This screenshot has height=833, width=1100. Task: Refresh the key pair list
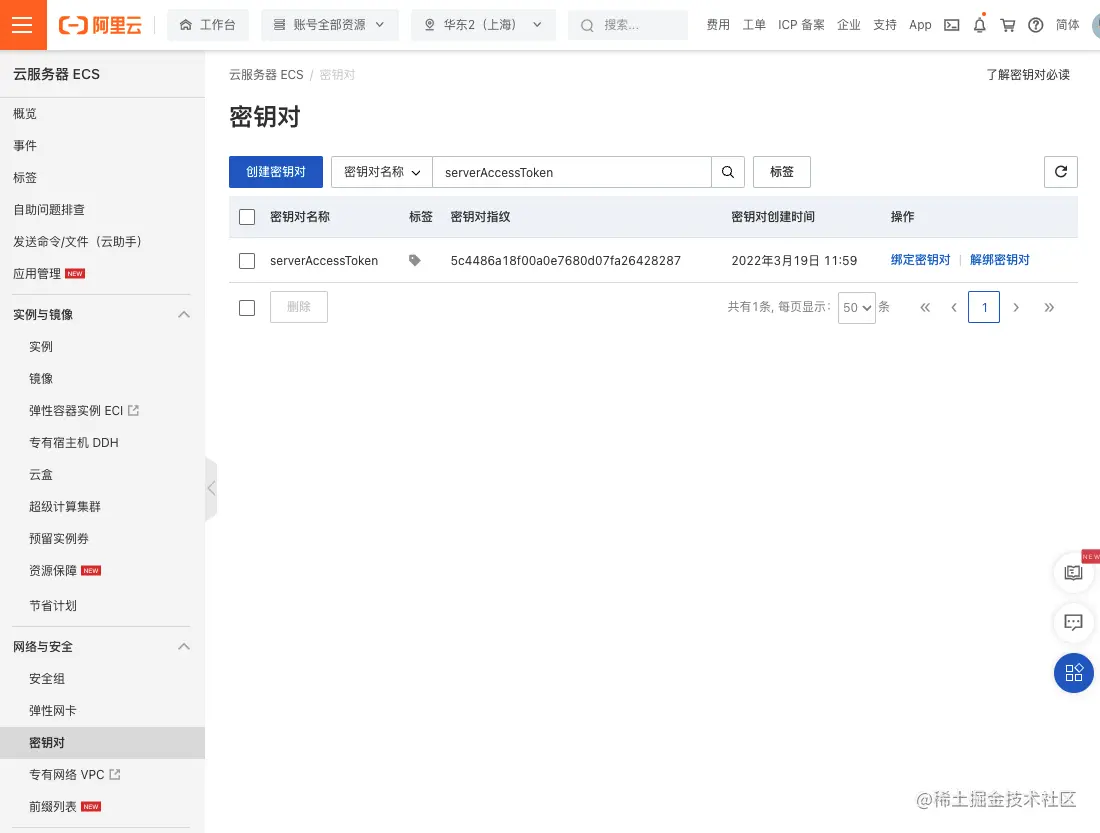pyautogui.click(x=1061, y=172)
